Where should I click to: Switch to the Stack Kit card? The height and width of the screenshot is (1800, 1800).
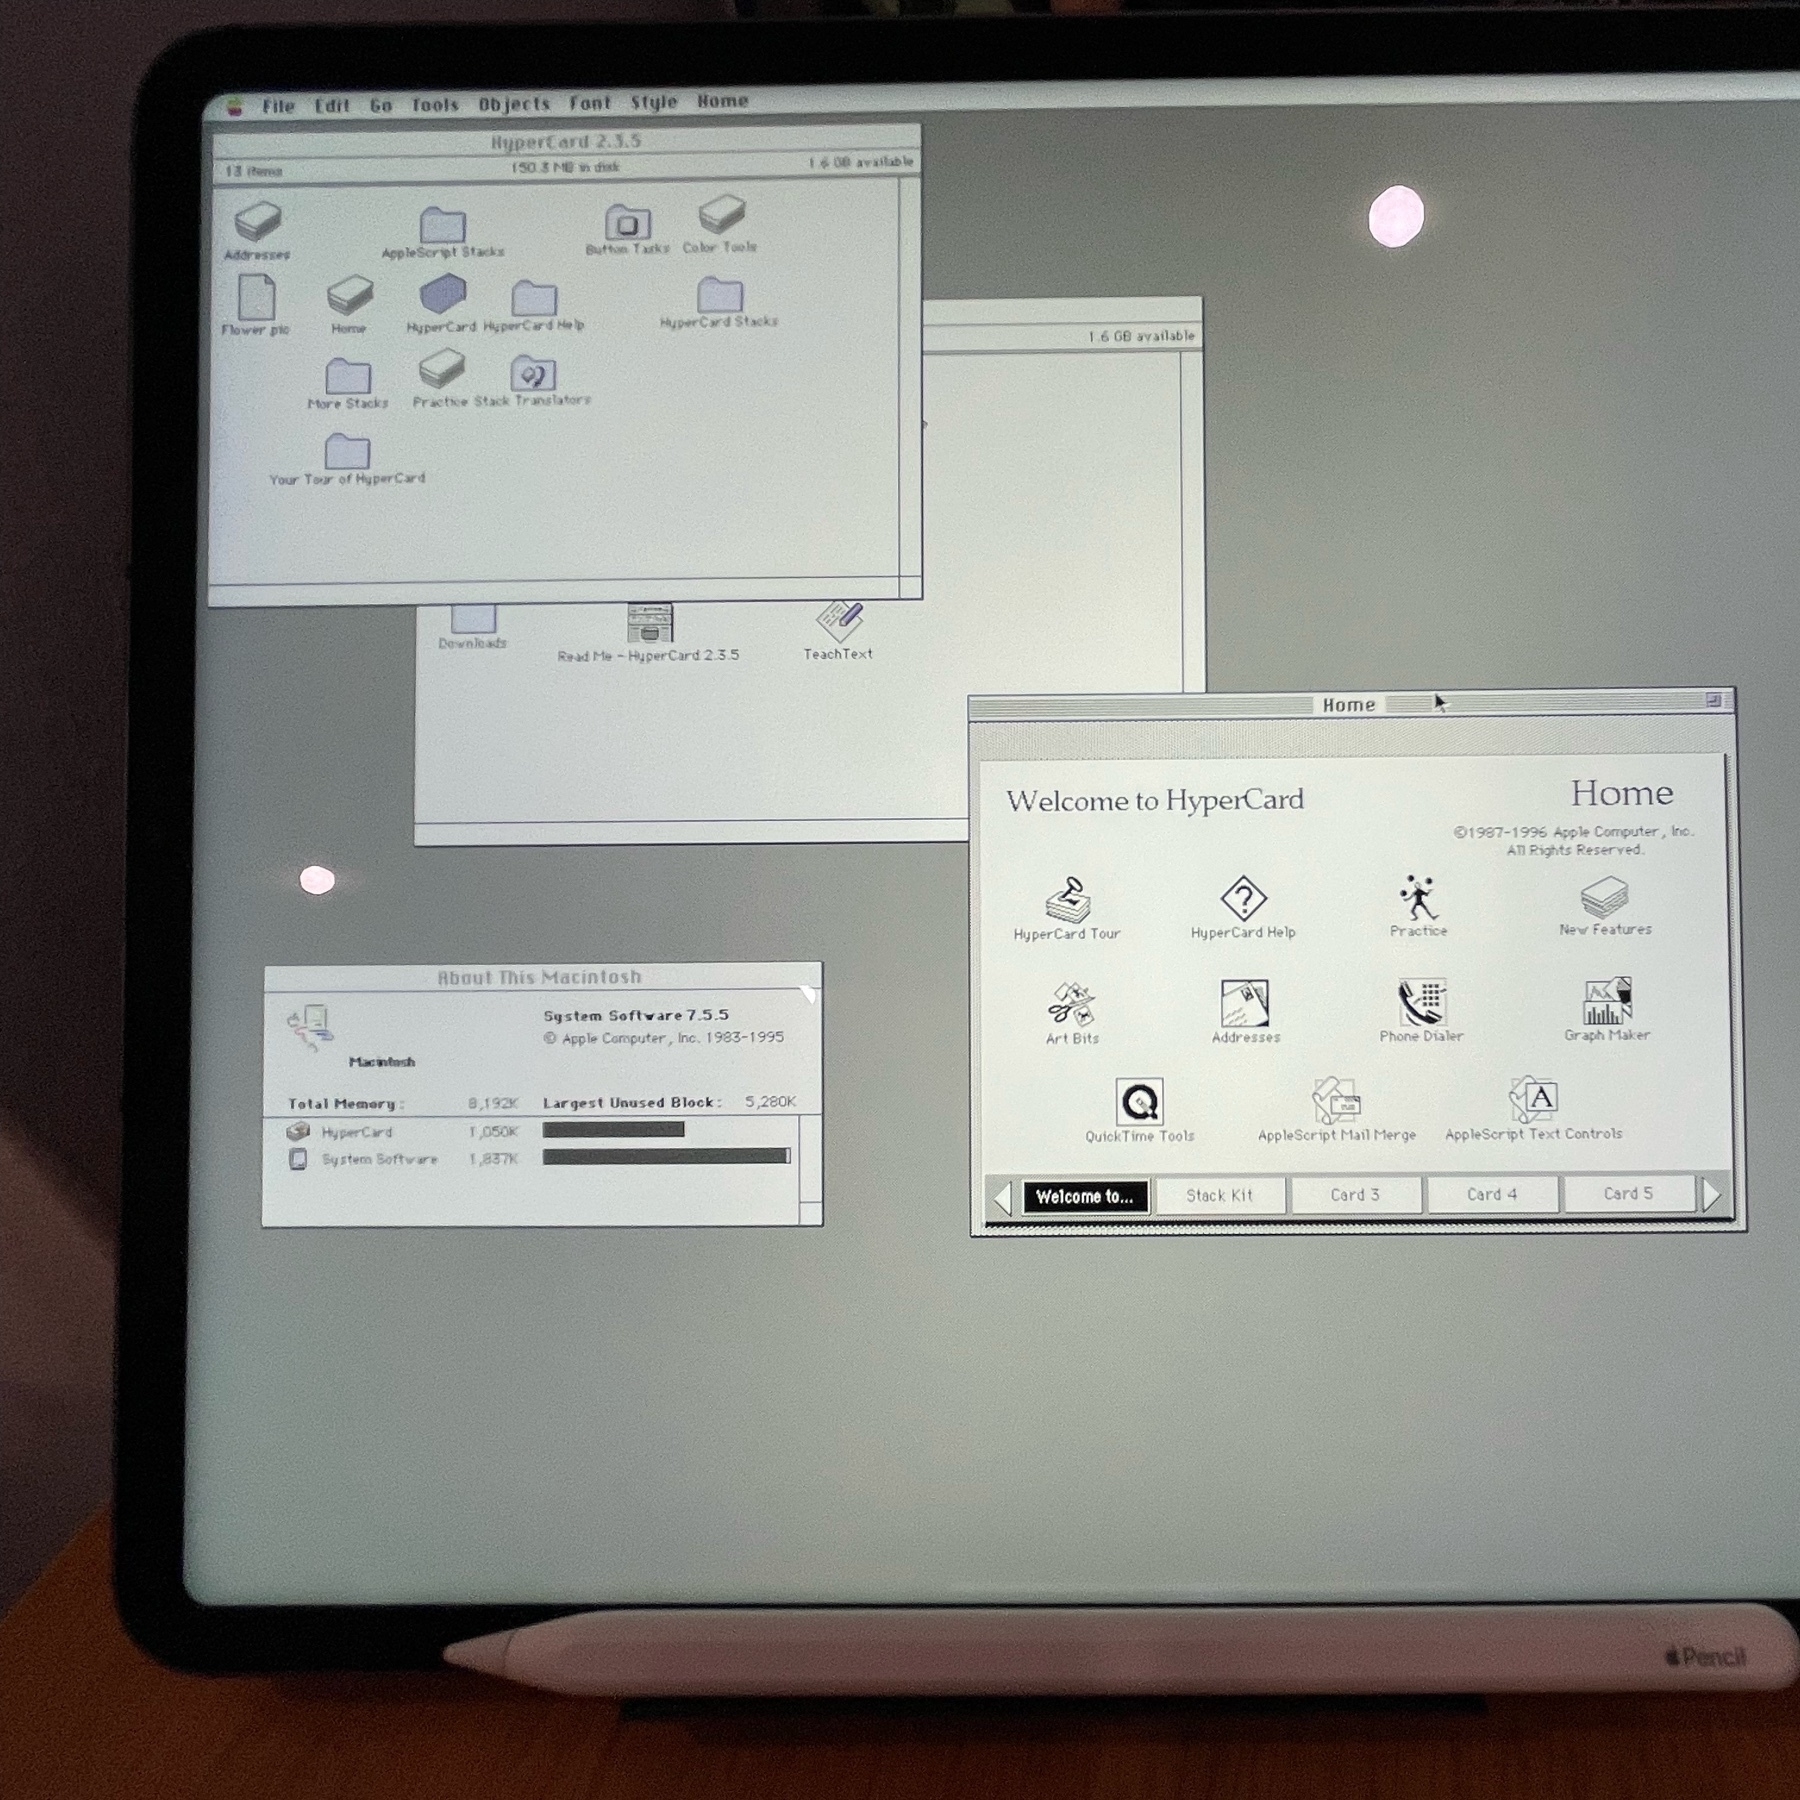pos(1219,1195)
